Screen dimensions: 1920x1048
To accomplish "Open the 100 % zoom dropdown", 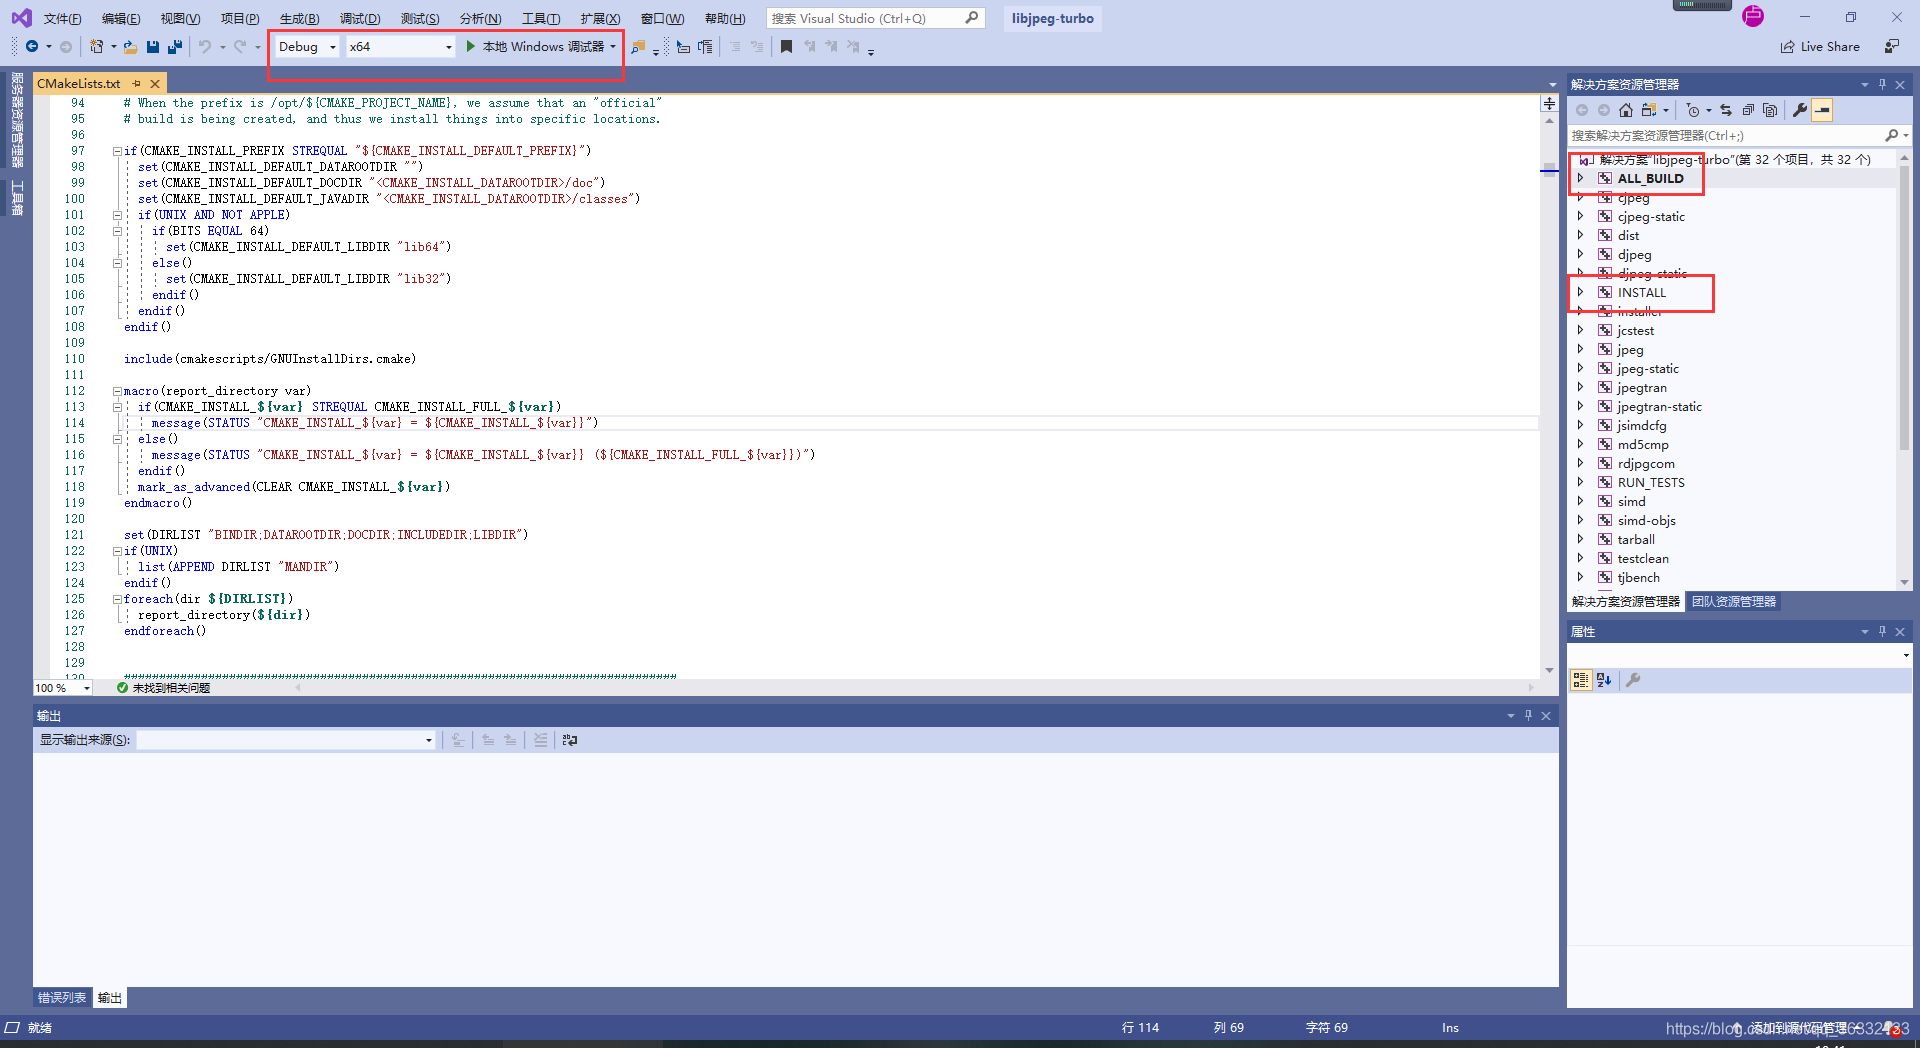I will tap(63, 688).
